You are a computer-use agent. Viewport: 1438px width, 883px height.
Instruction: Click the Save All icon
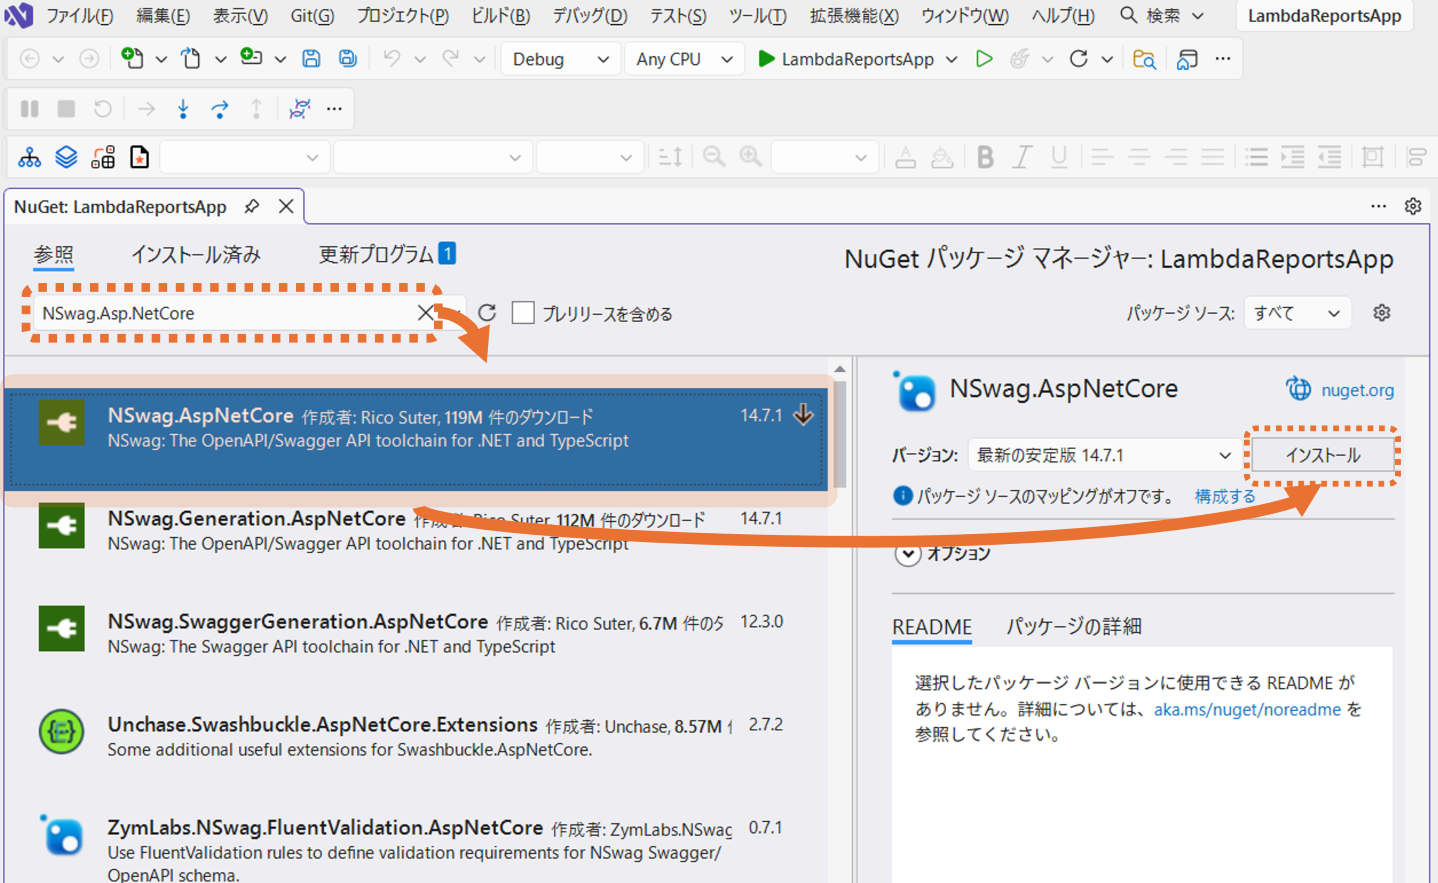coord(347,59)
